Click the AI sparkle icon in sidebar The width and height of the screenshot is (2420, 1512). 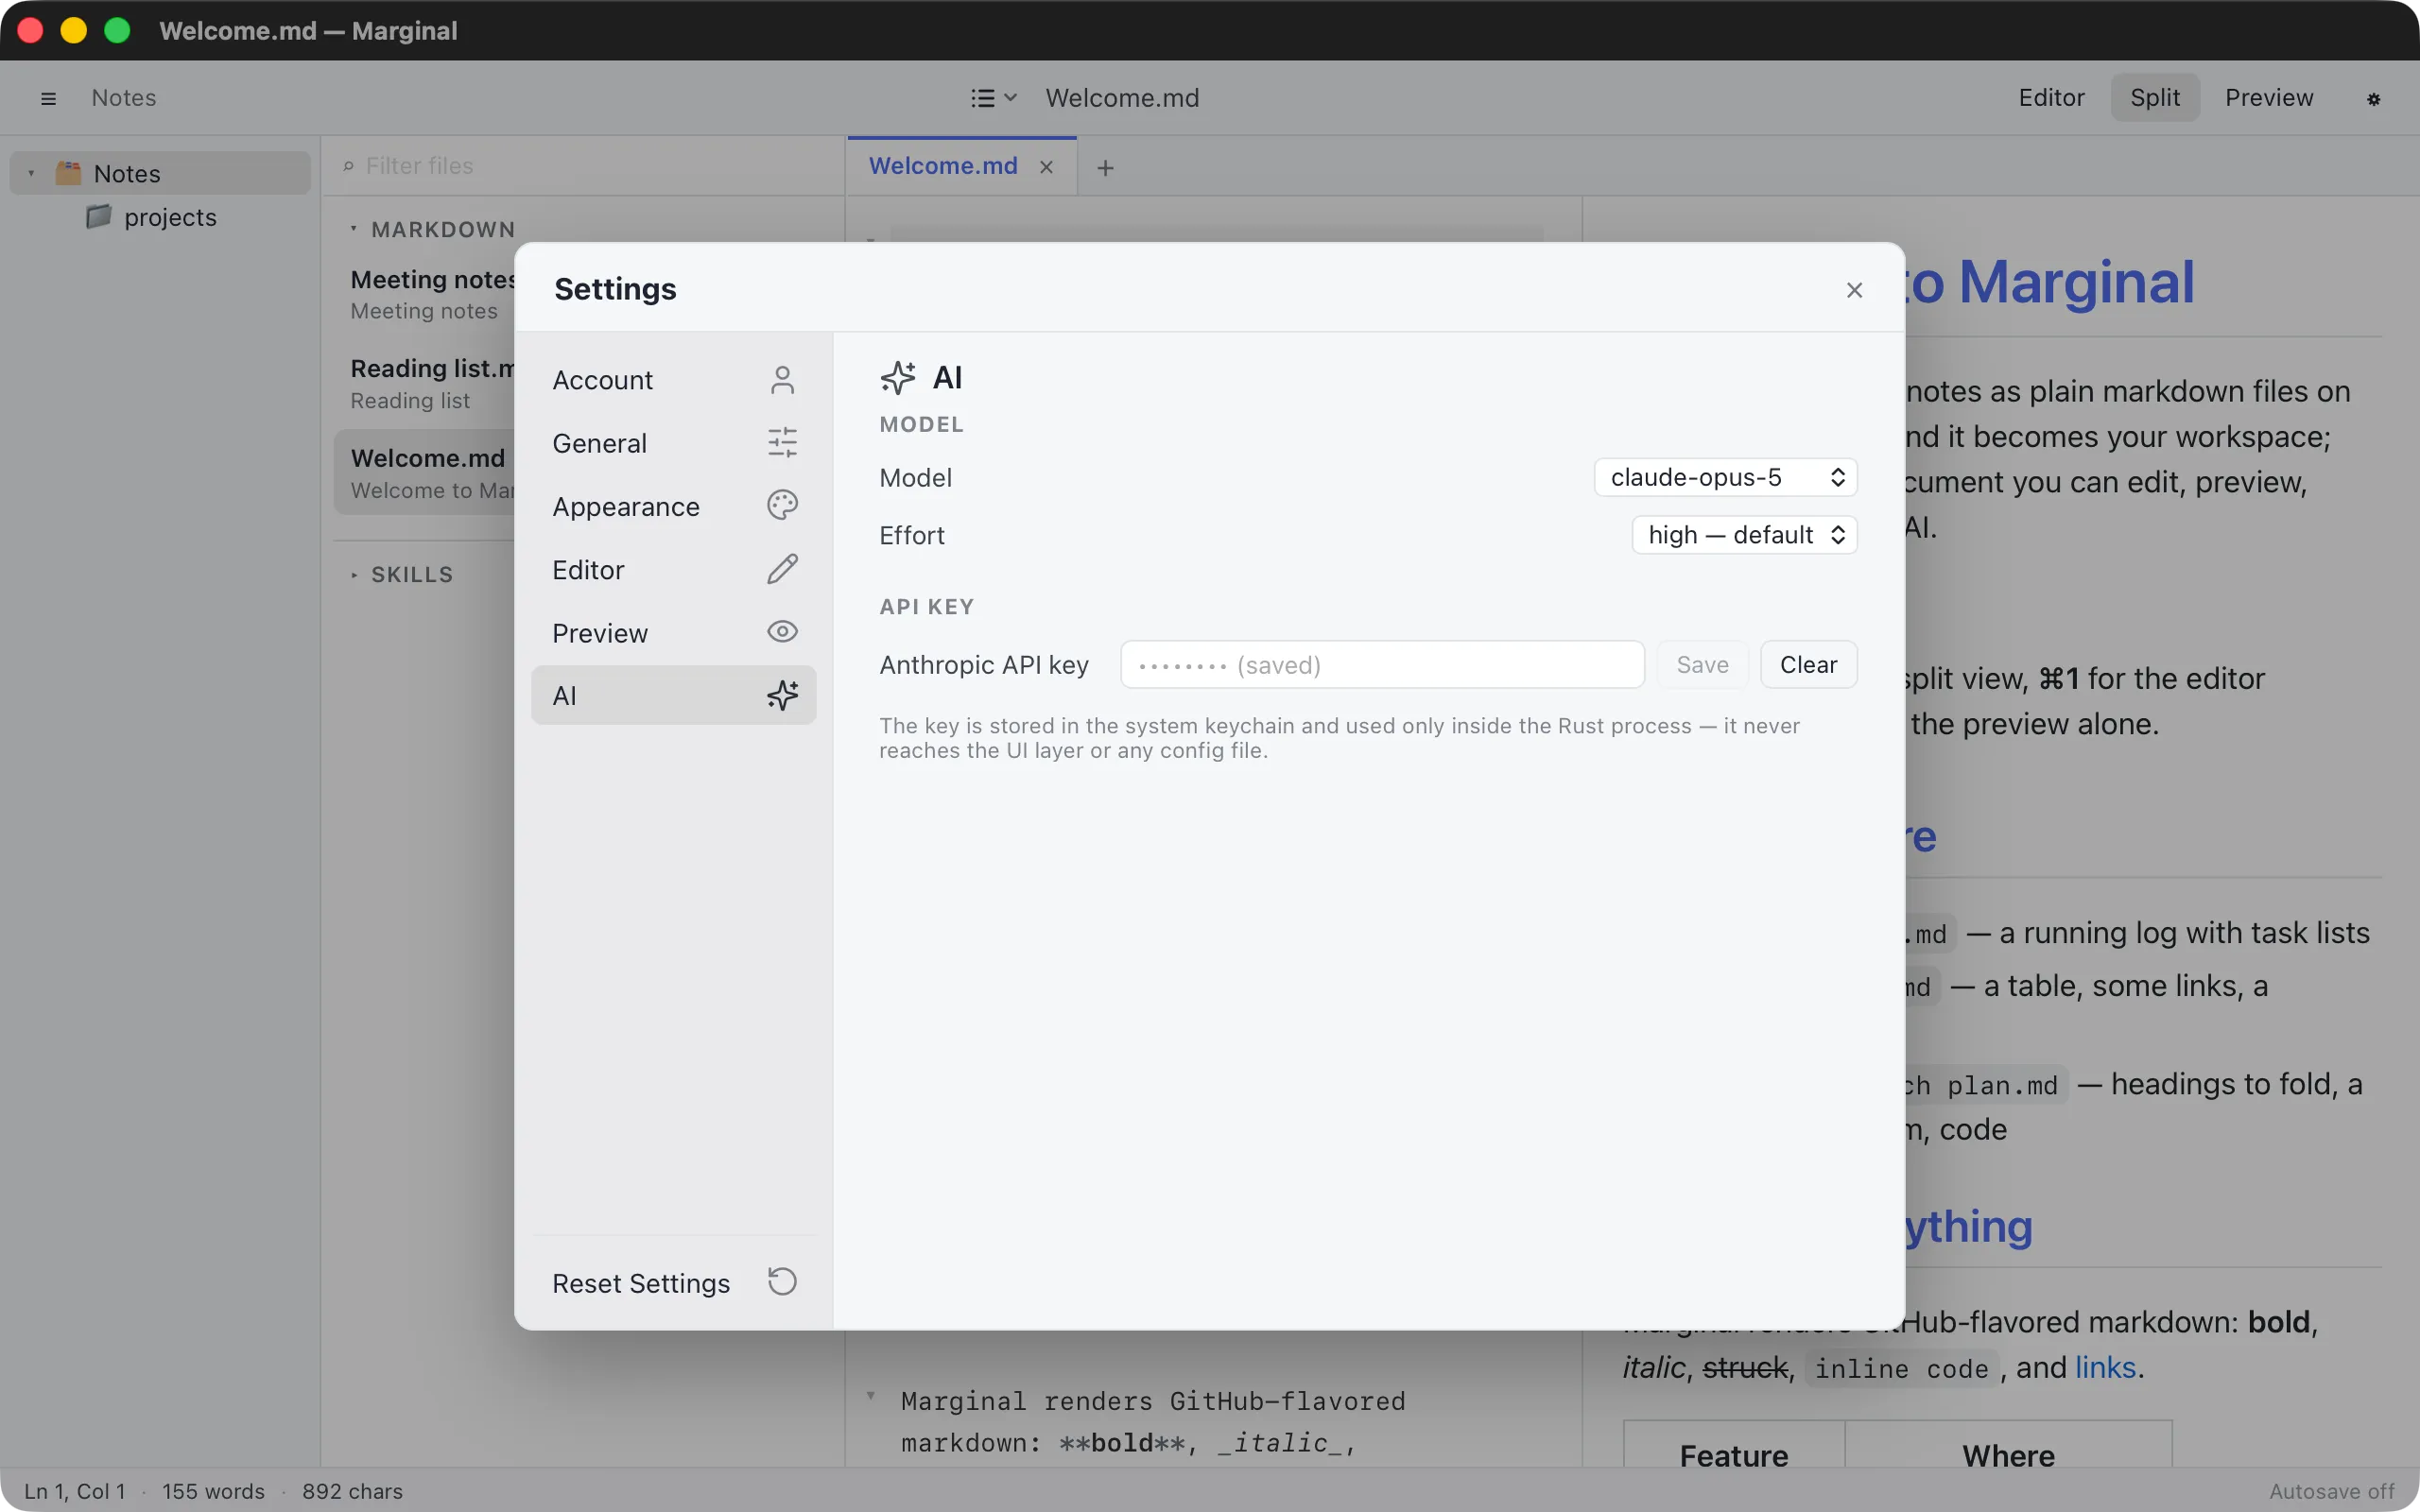point(782,695)
